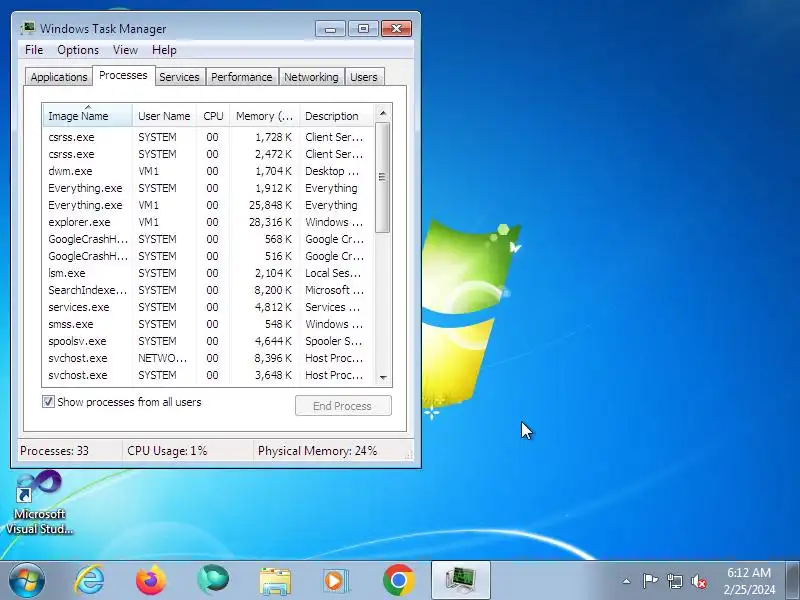
Task: Open the clock showing 6:12 AM
Action: [x=749, y=581]
